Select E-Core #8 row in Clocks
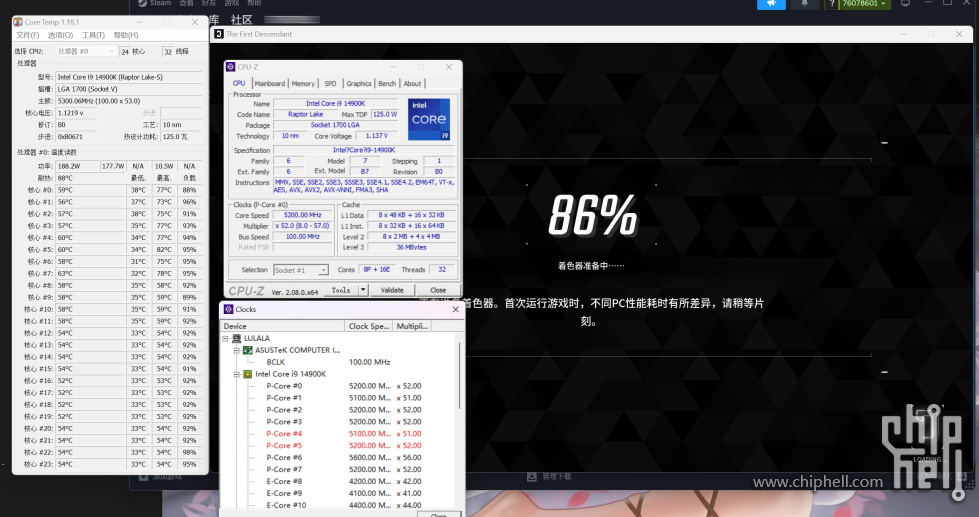Screen dimensions: 979x517 [x=340, y=481]
